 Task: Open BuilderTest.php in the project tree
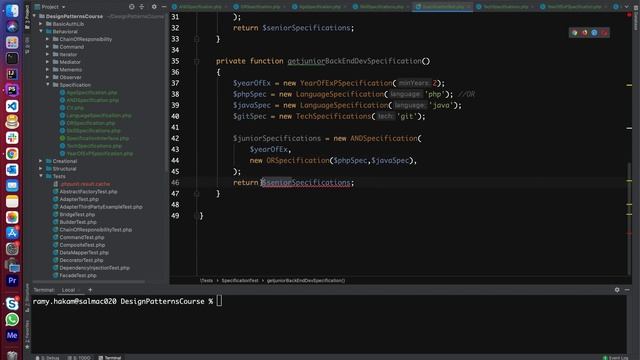pyautogui.click(x=78, y=222)
